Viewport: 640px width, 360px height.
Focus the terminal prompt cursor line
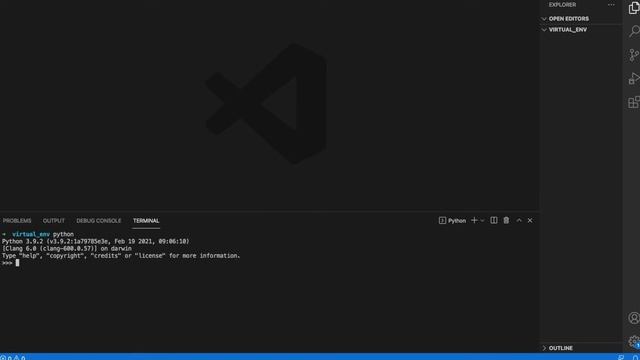pyautogui.click(x=10, y=263)
